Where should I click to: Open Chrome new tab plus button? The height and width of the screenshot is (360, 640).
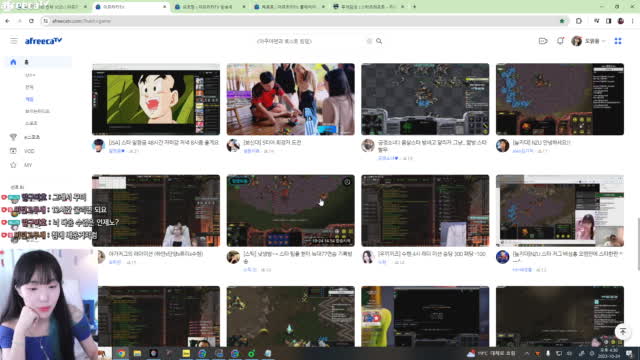[414, 7]
